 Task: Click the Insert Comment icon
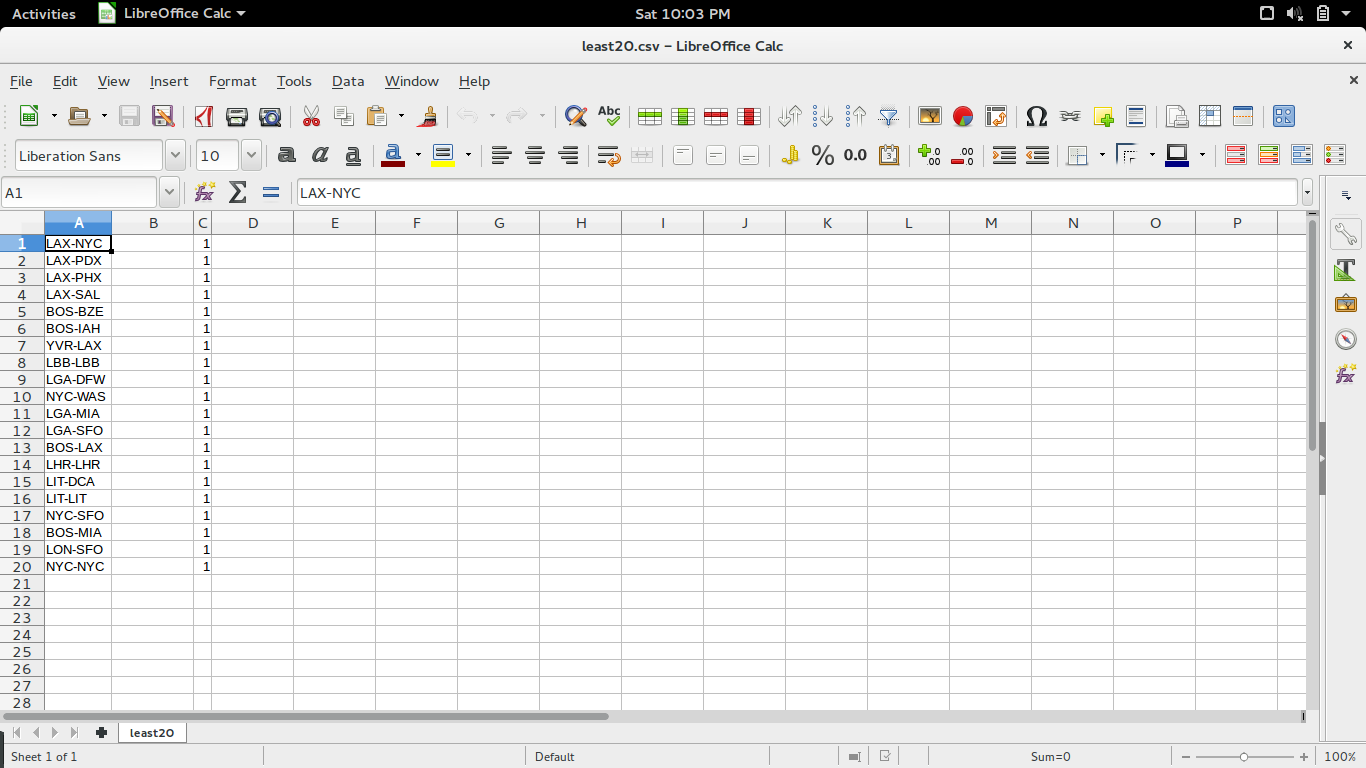pyautogui.click(x=1103, y=116)
